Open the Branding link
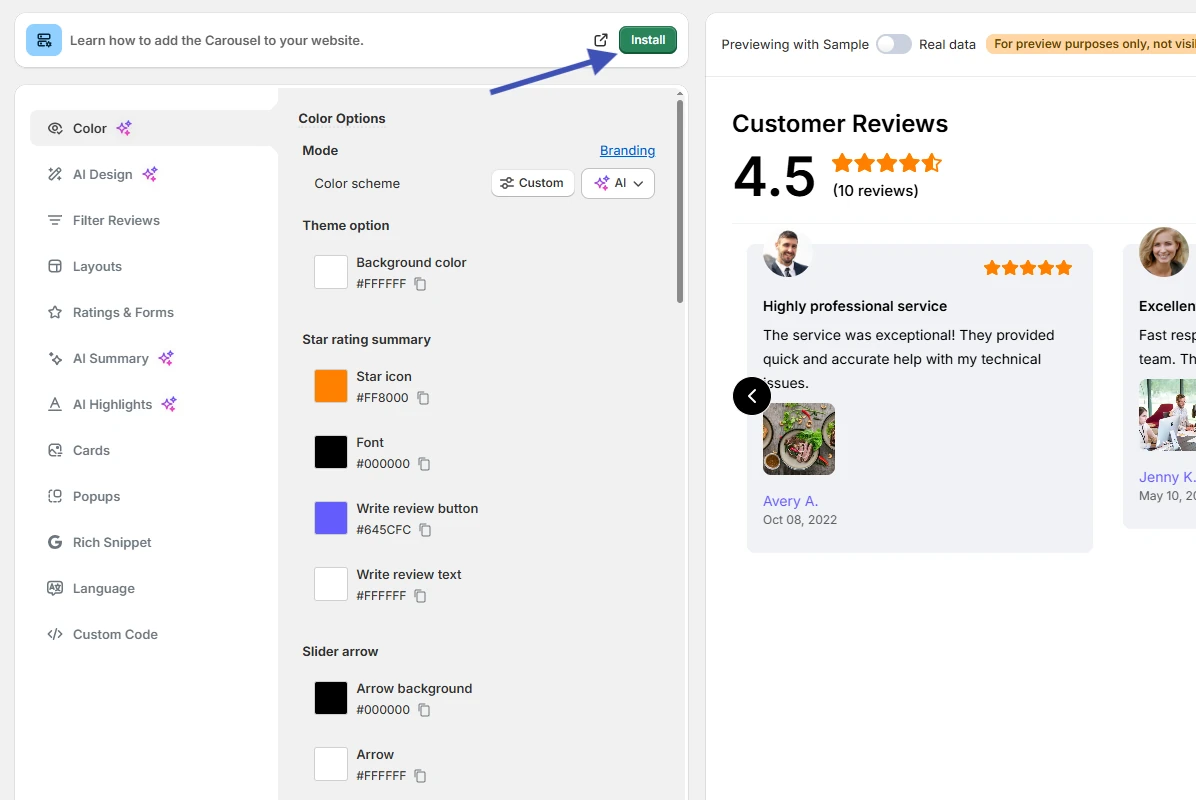The height and width of the screenshot is (800, 1196). pos(627,150)
